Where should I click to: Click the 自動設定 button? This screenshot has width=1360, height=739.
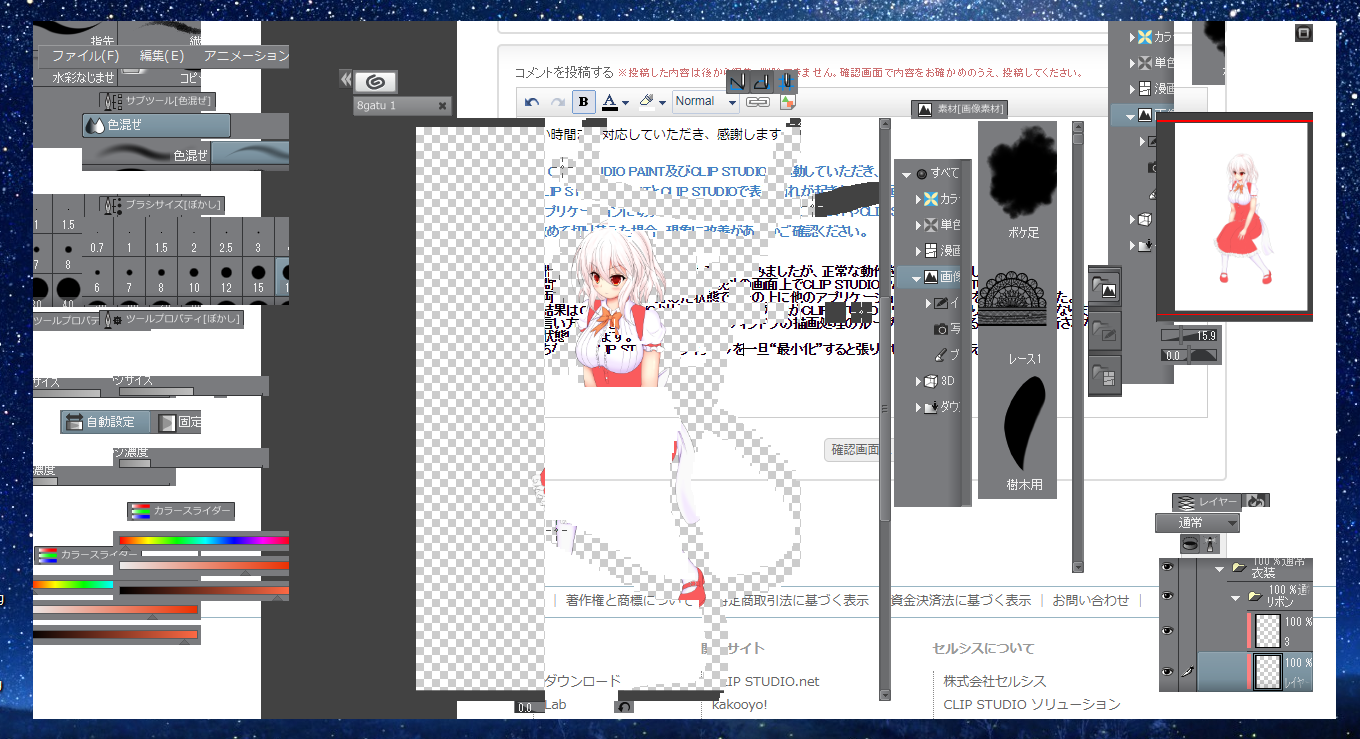pos(105,422)
